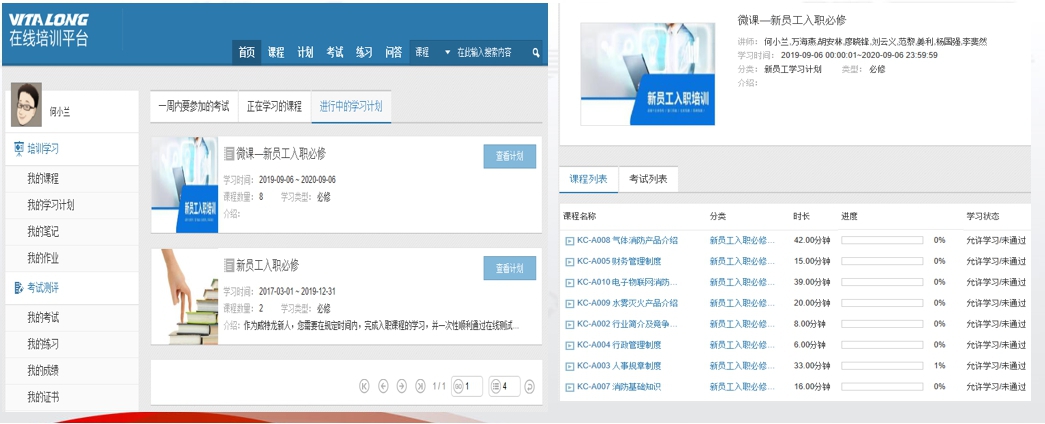The image size is (1045, 424).
Task: Click the 考试测评 section icon
Action: [x=19, y=288]
